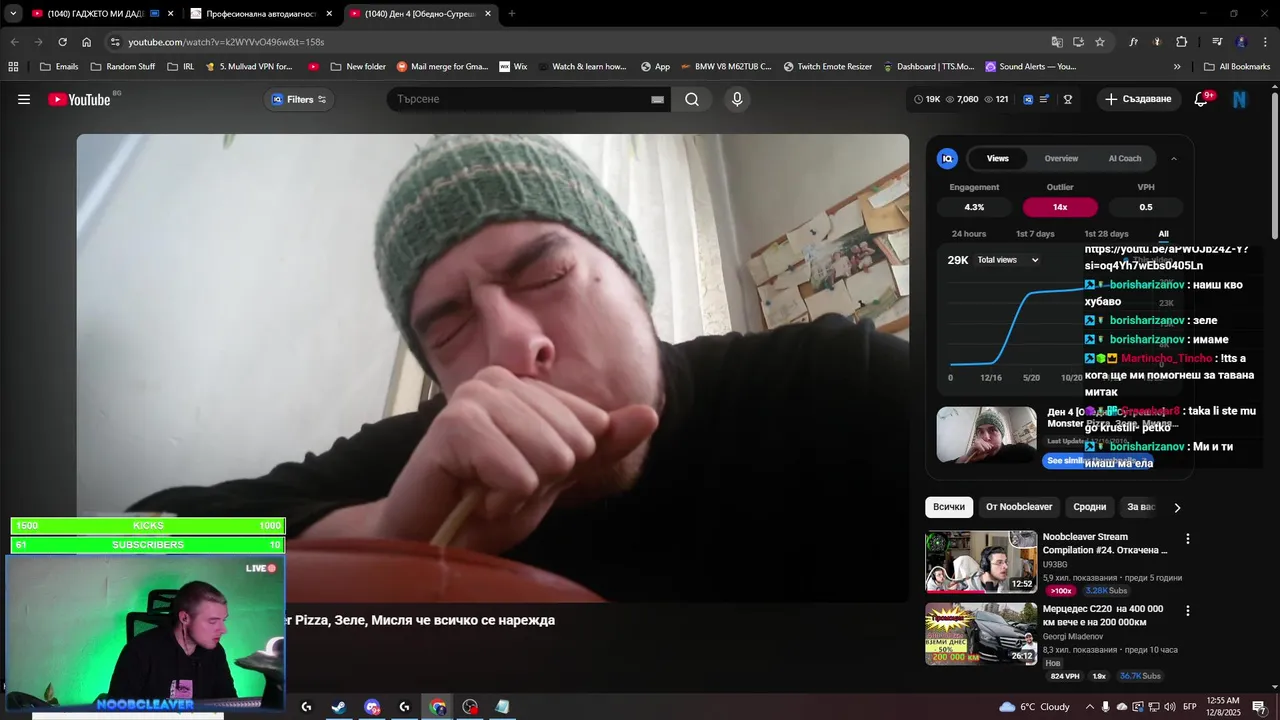
Task: Open the Total views dropdown
Action: pos(1008,260)
